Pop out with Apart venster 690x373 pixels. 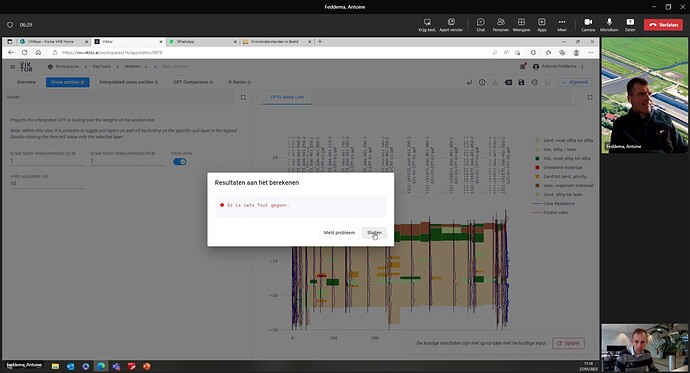point(451,25)
